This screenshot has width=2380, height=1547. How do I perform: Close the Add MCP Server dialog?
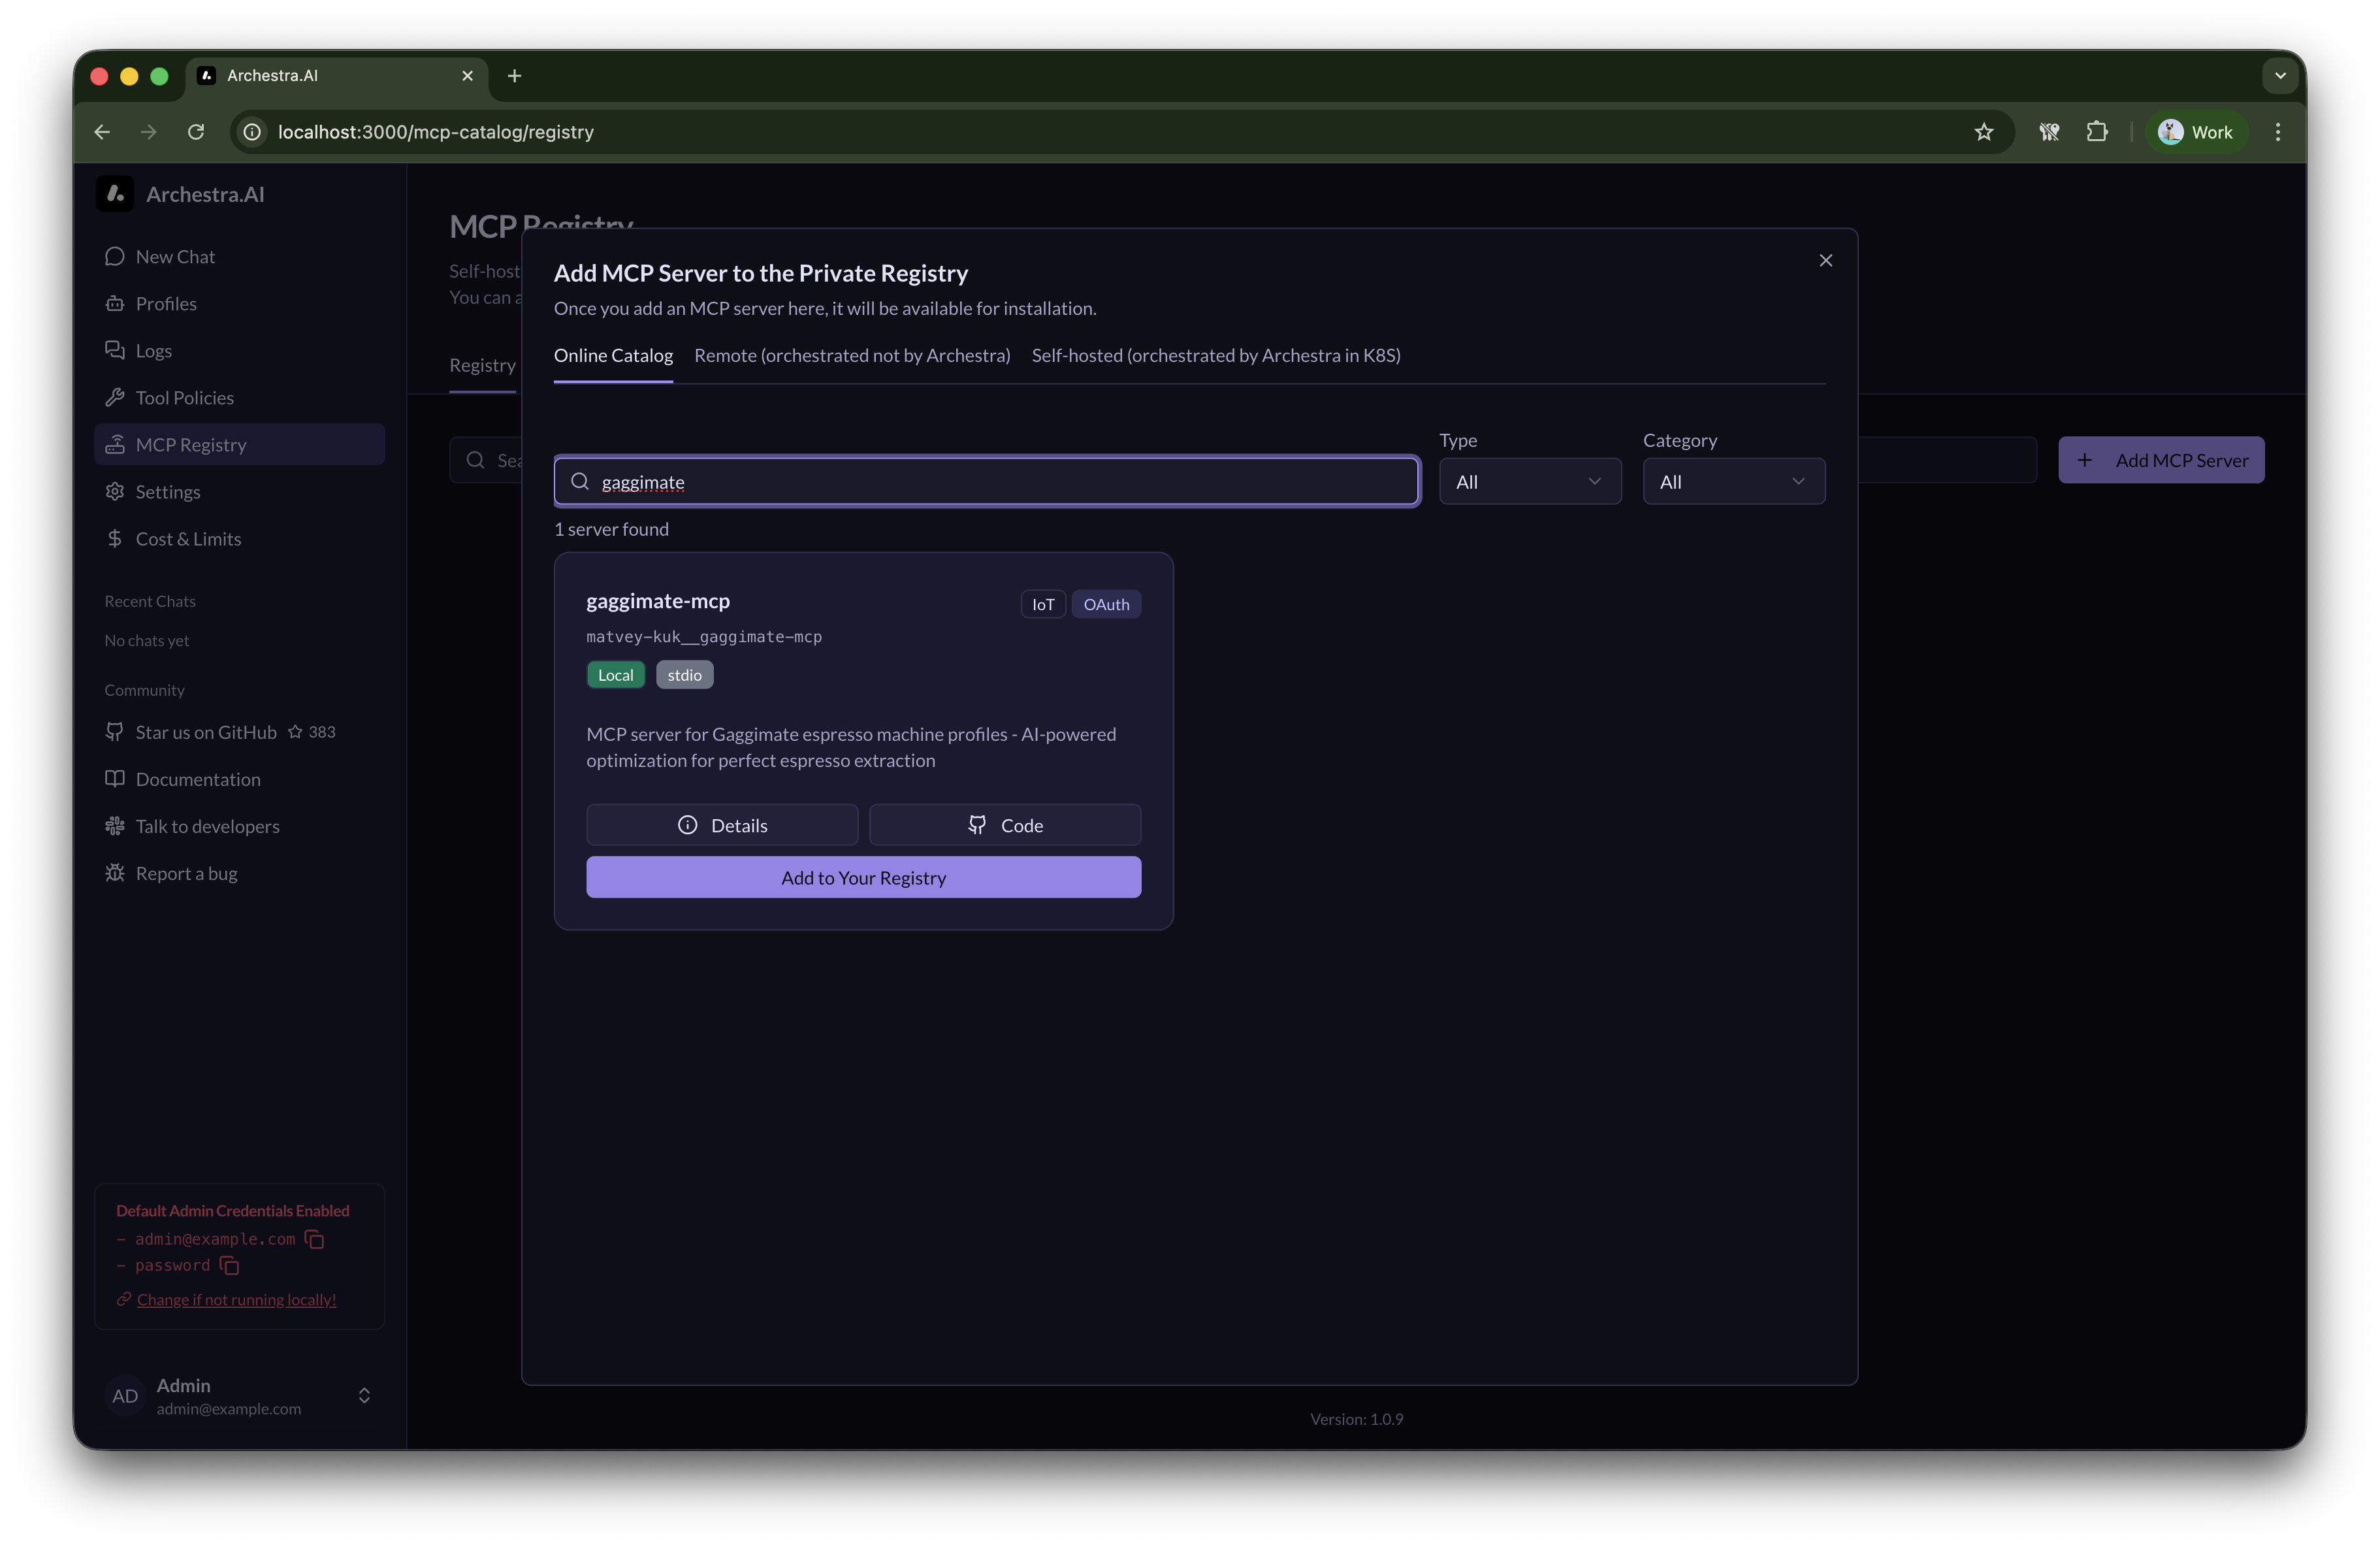[x=1825, y=260]
